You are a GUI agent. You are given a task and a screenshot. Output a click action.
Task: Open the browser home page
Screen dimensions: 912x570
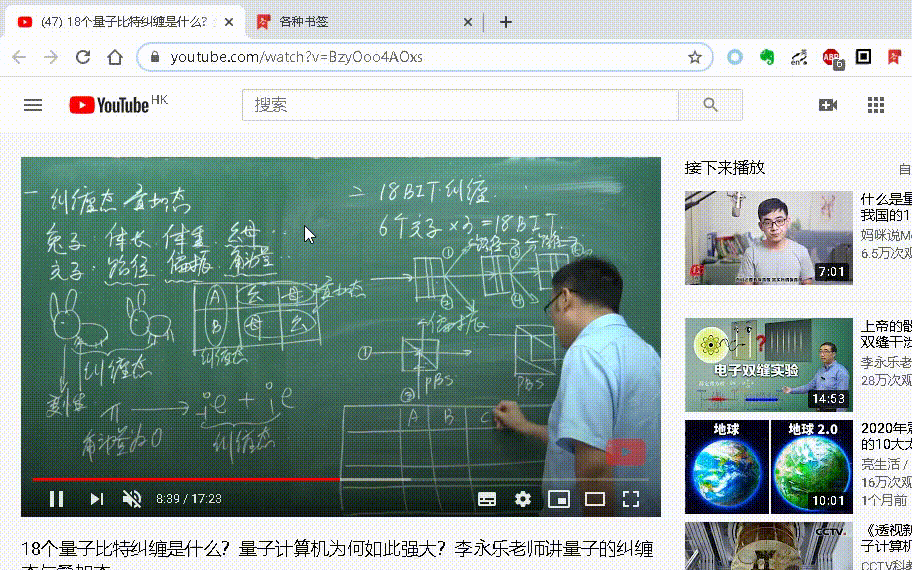[115, 57]
